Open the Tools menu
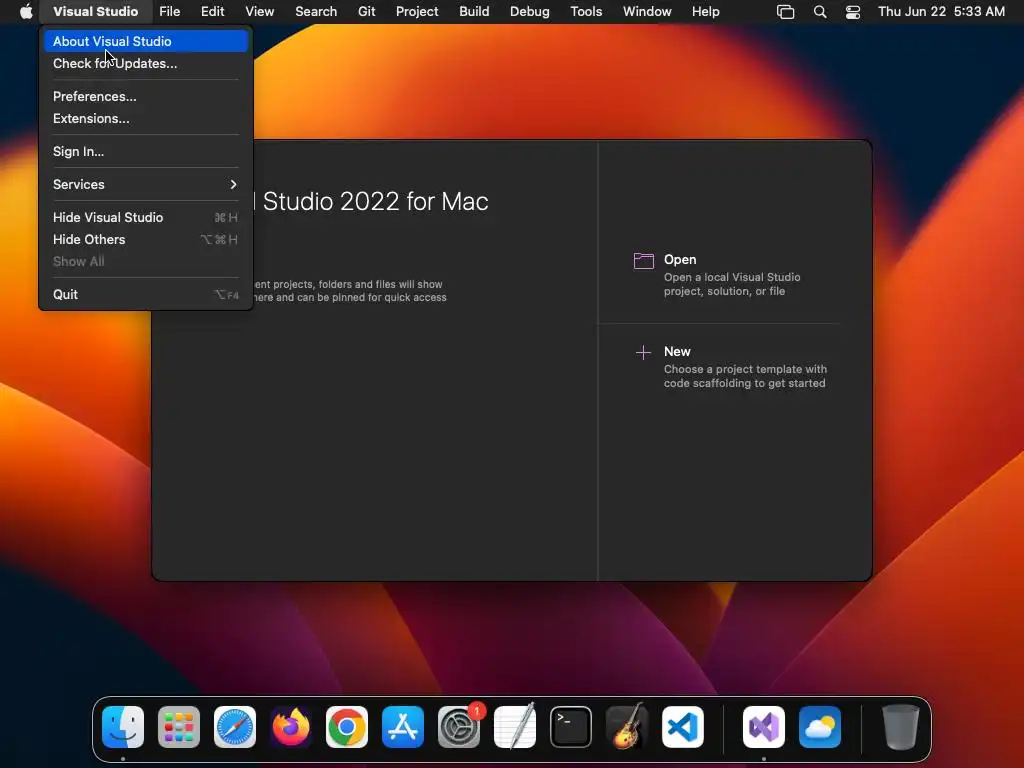 [586, 12]
